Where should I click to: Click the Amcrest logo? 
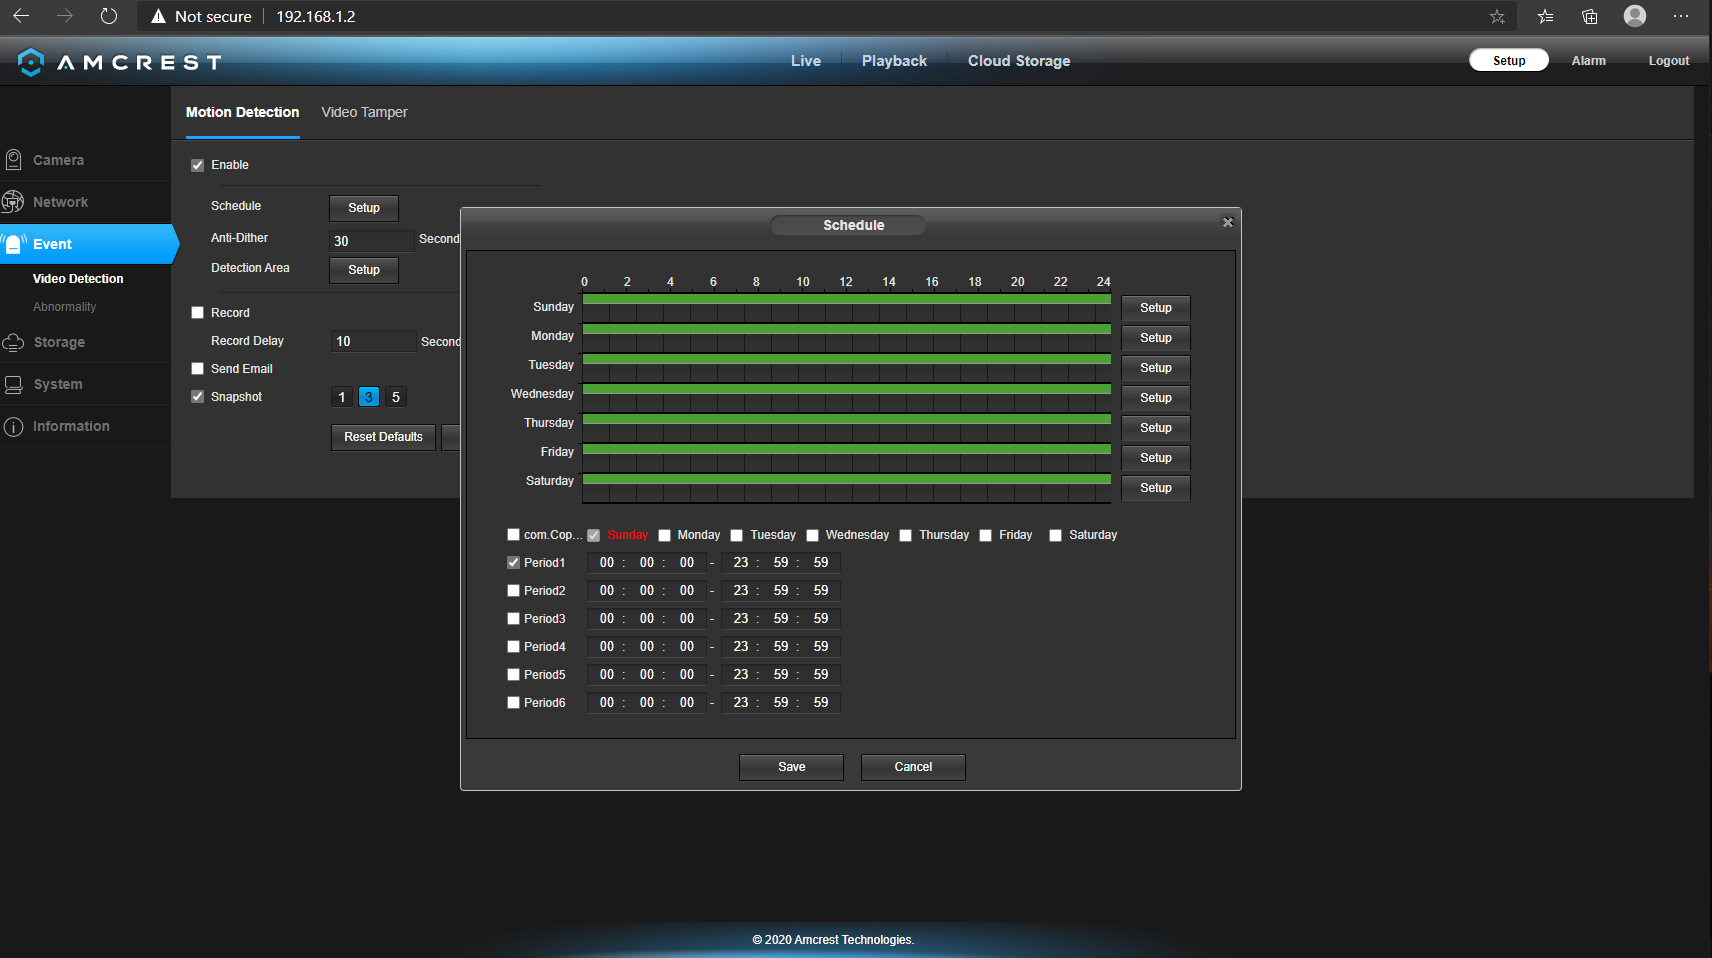point(120,62)
